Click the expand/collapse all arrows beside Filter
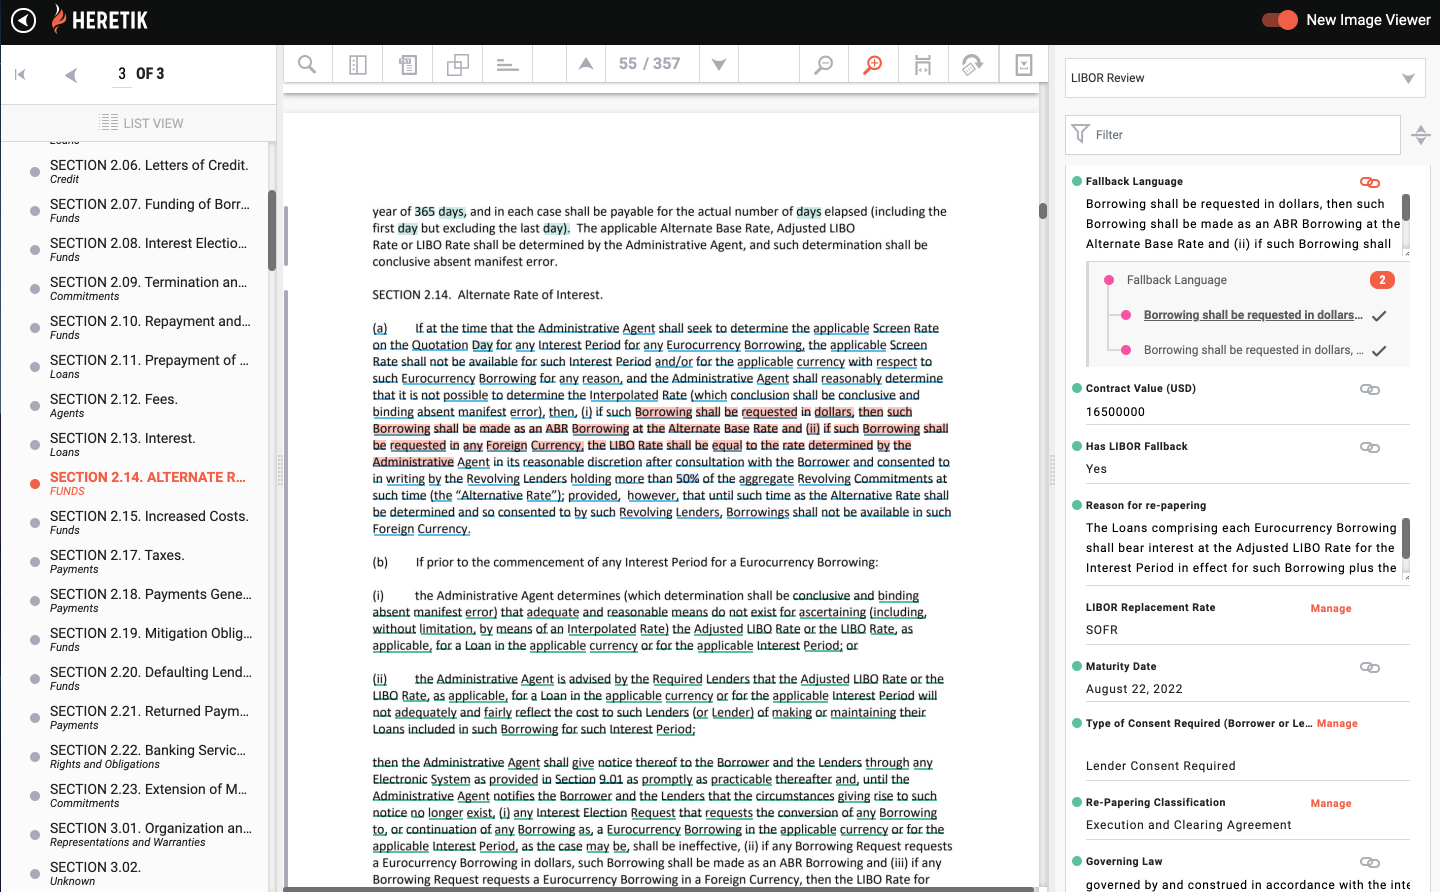The image size is (1440, 892). tap(1420, 135)
